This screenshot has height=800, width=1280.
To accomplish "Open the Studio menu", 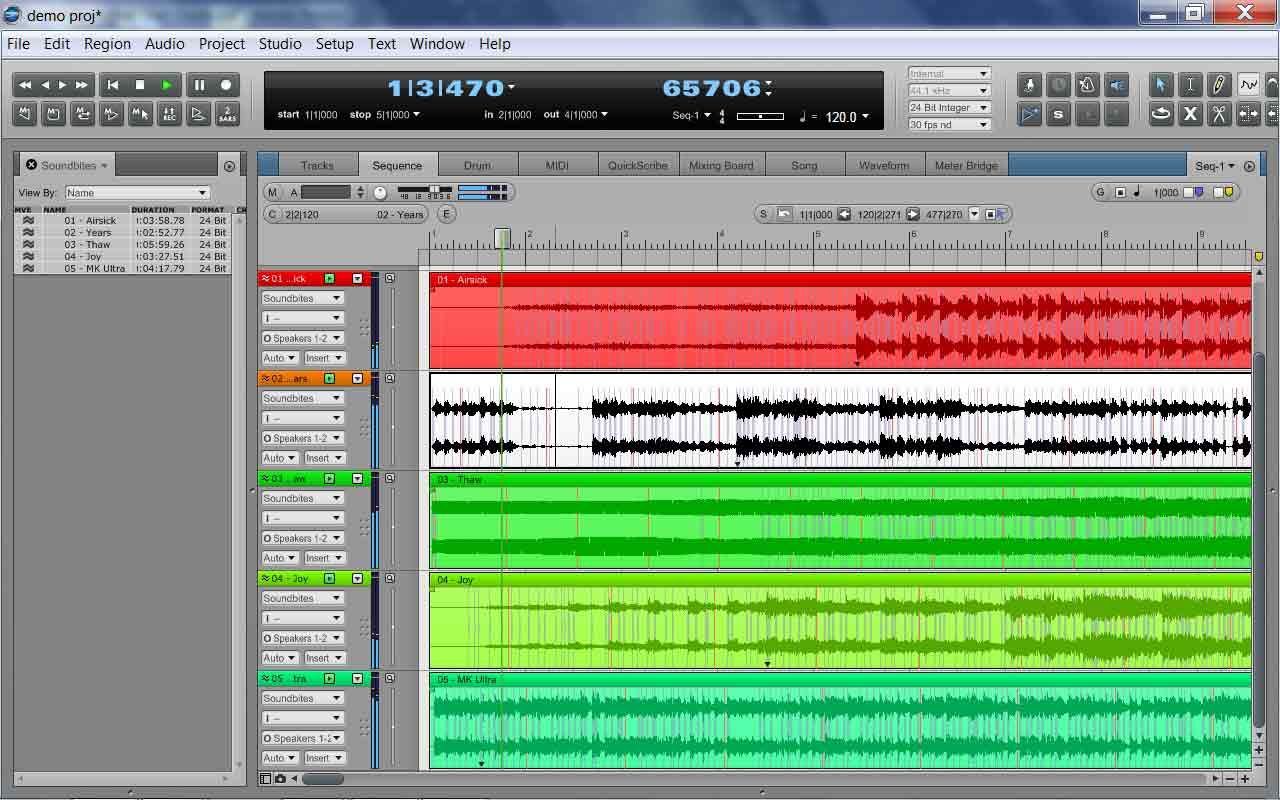I will (280, 44).
